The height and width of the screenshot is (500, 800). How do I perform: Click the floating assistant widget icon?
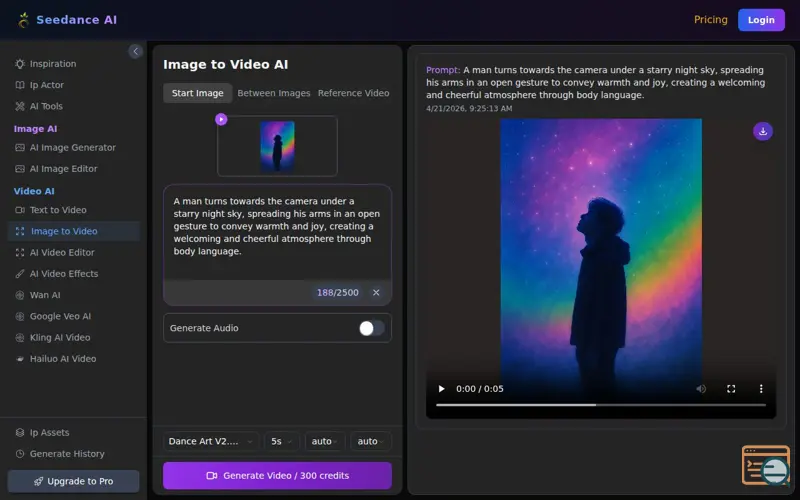point(766,465)
